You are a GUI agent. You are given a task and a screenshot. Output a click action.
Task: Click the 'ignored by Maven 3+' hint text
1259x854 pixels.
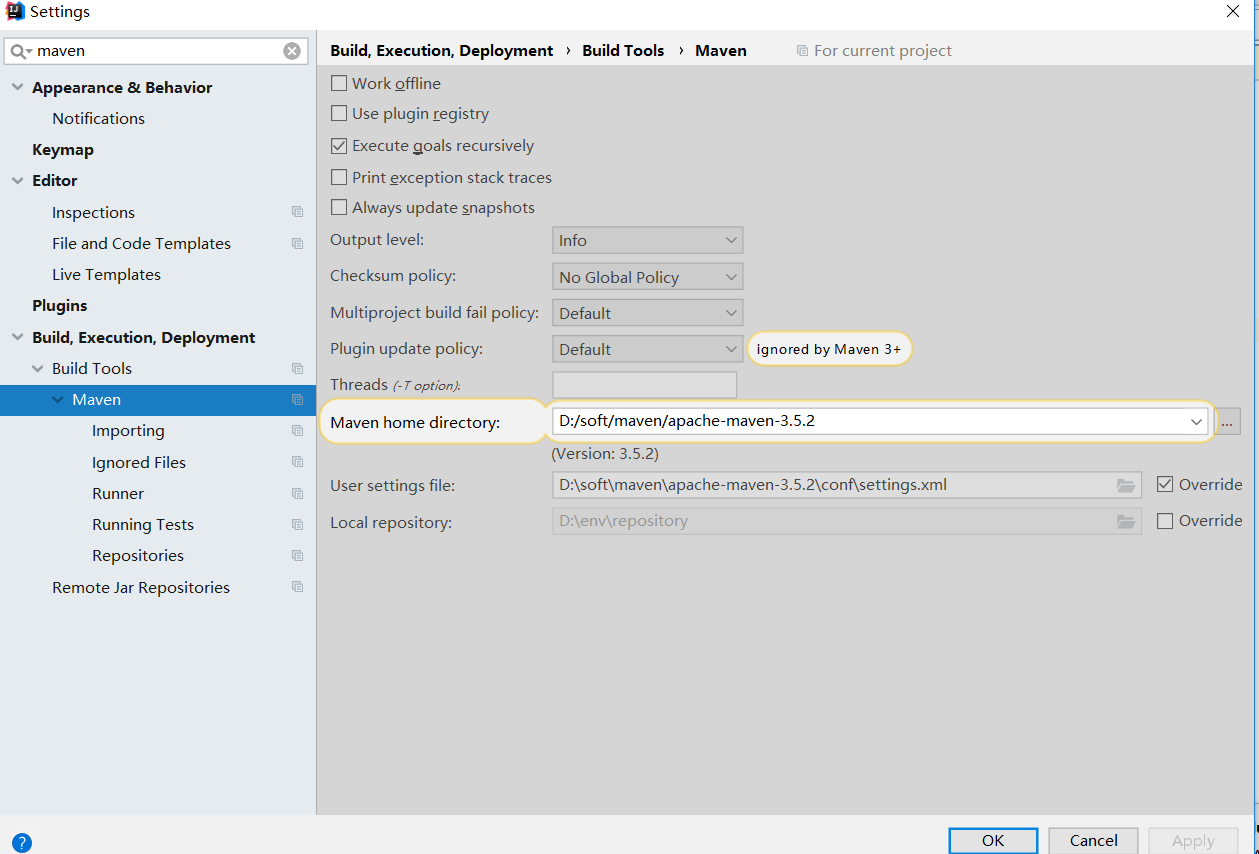829,349
